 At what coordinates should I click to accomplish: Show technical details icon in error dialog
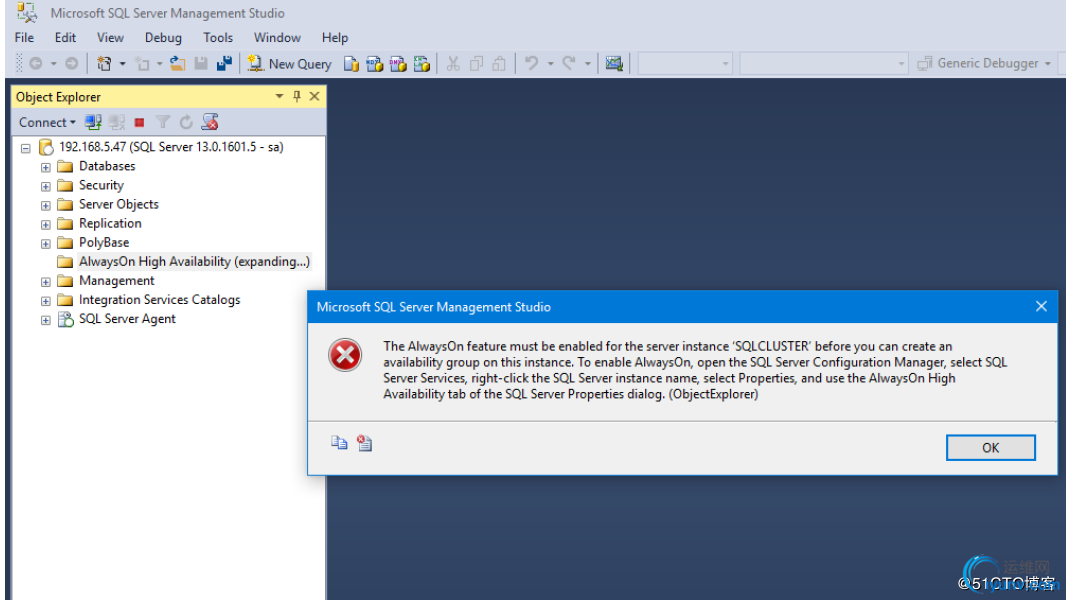click(364, 443)
